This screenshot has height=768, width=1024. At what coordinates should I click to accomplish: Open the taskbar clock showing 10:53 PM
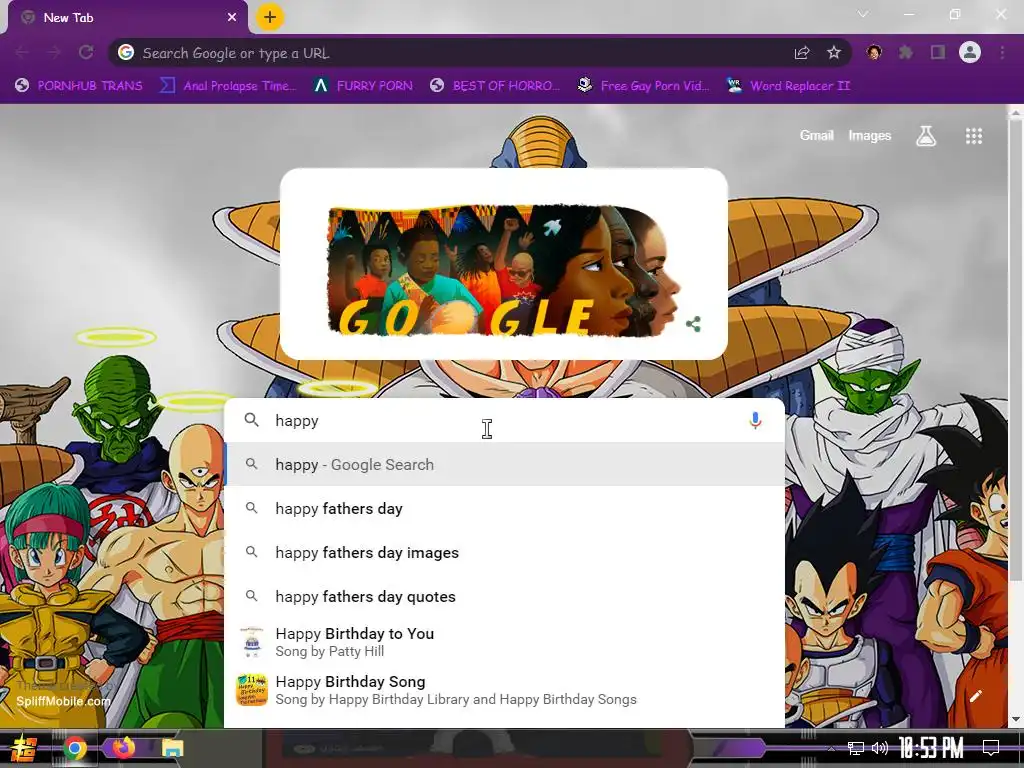931,748
